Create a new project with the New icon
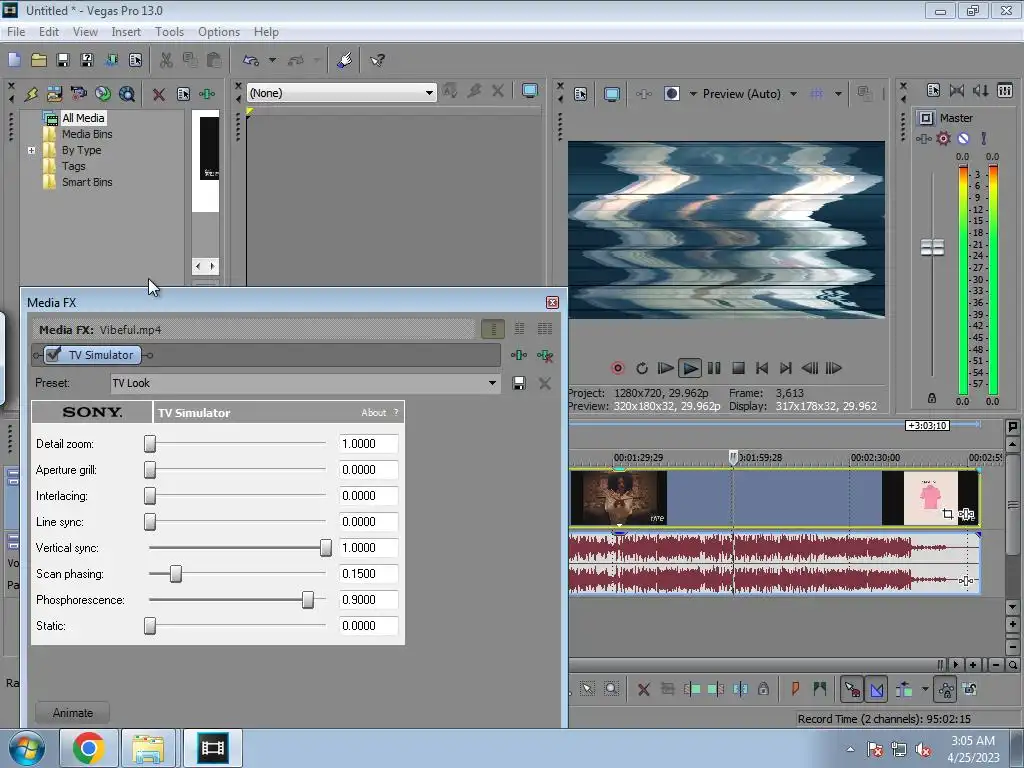Image resolution: width=1024 pixels, height=768 pixels. [14, 60]
